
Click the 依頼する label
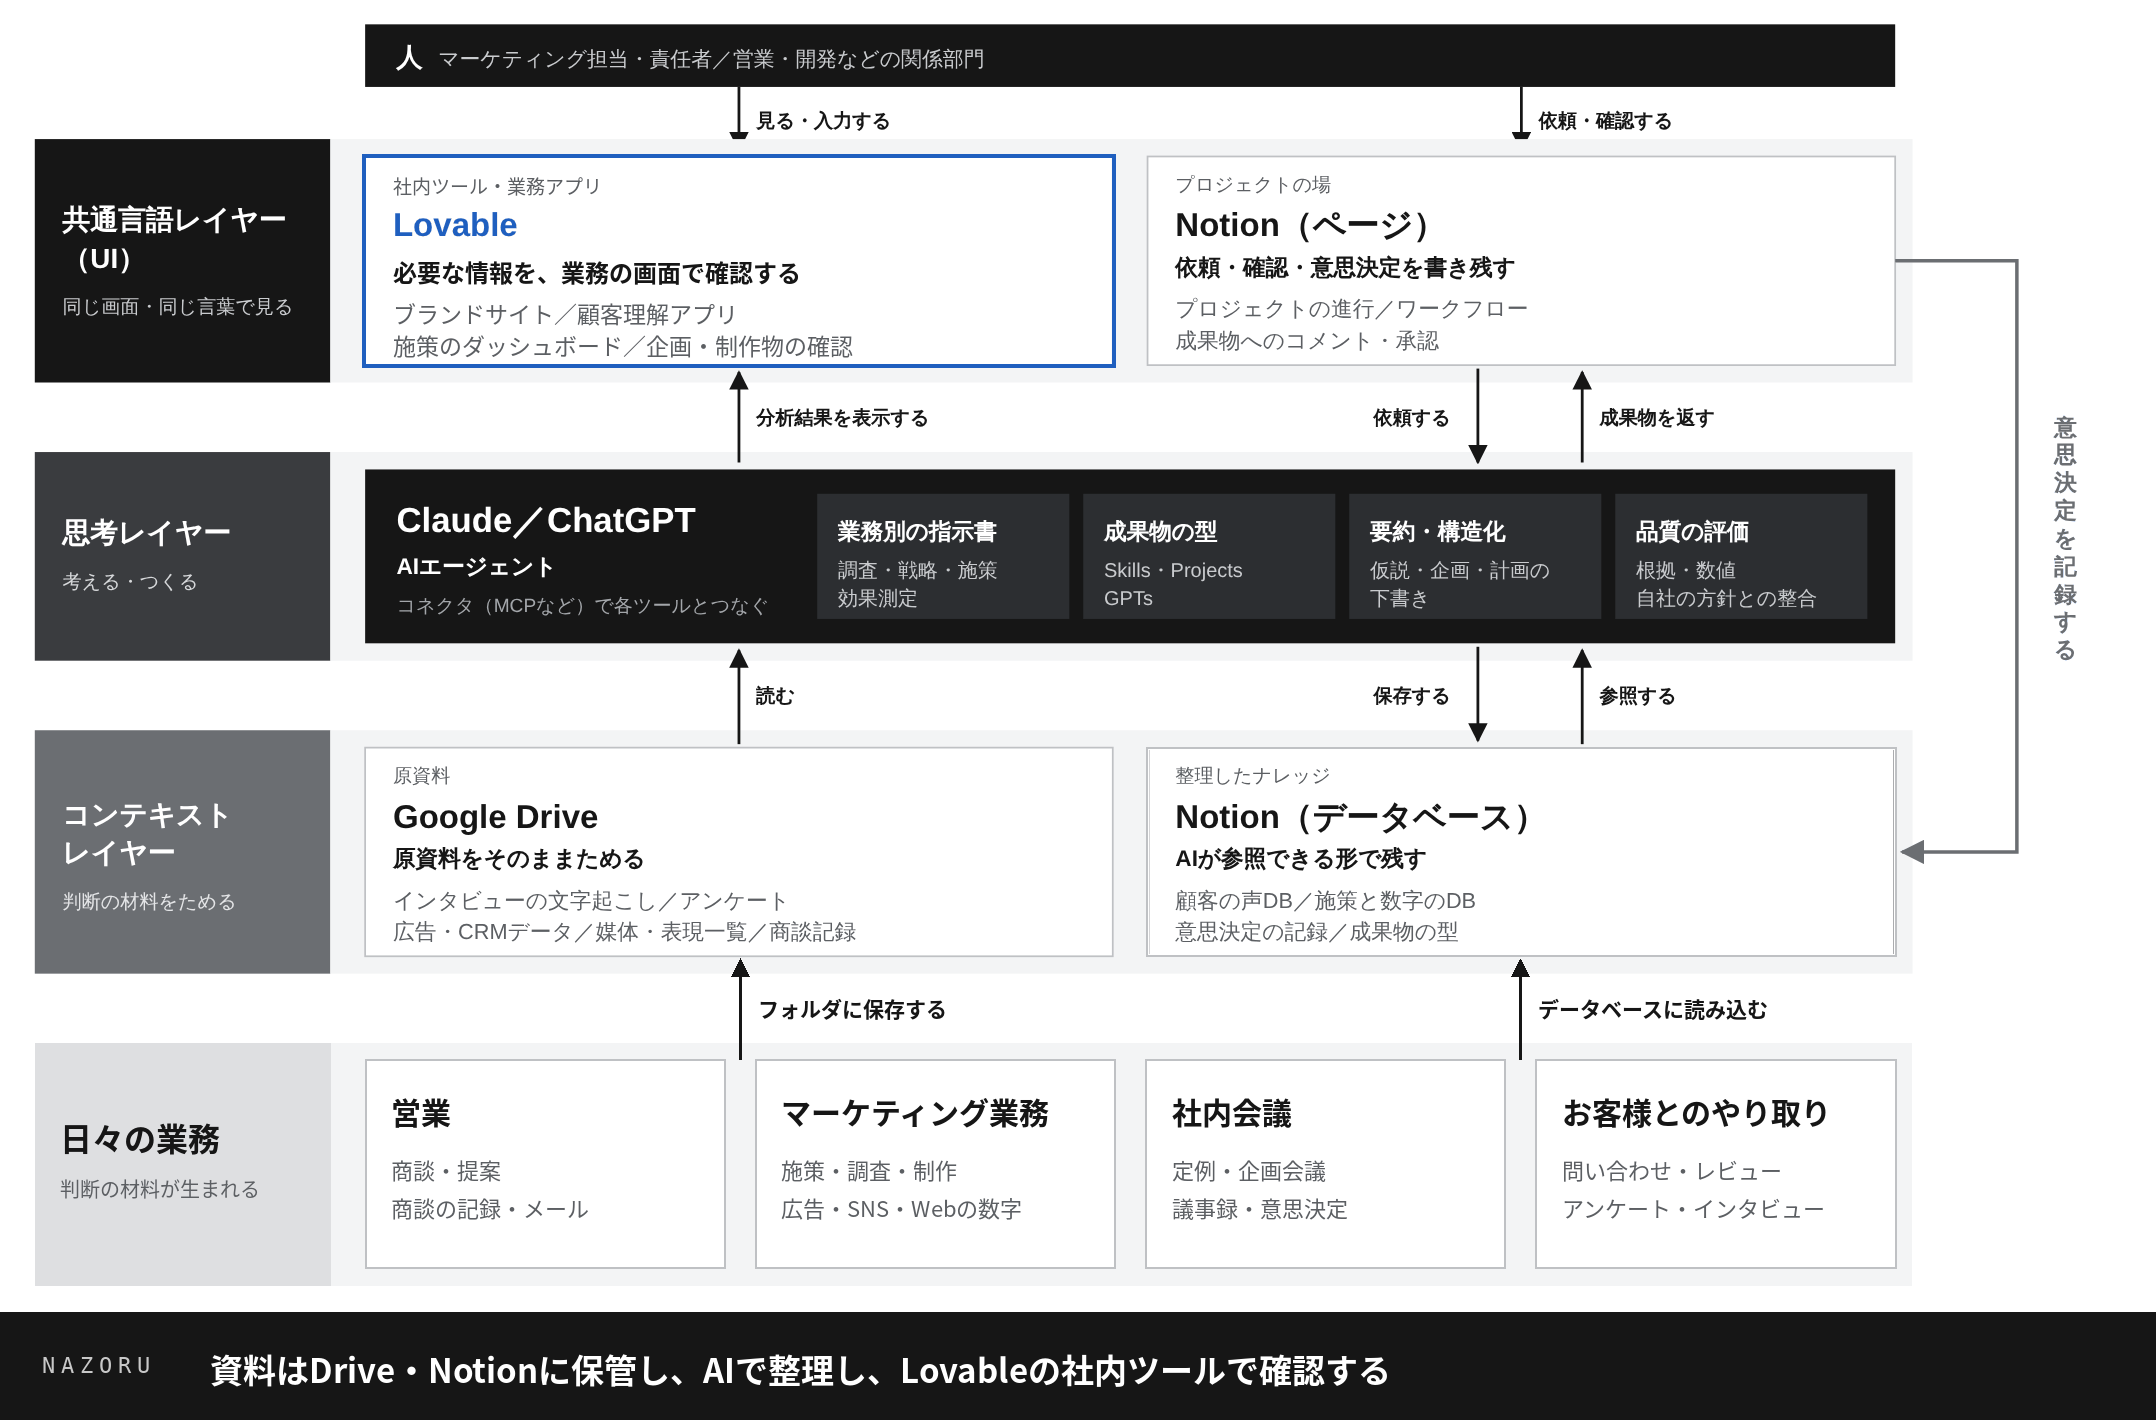pos(1411,418)
